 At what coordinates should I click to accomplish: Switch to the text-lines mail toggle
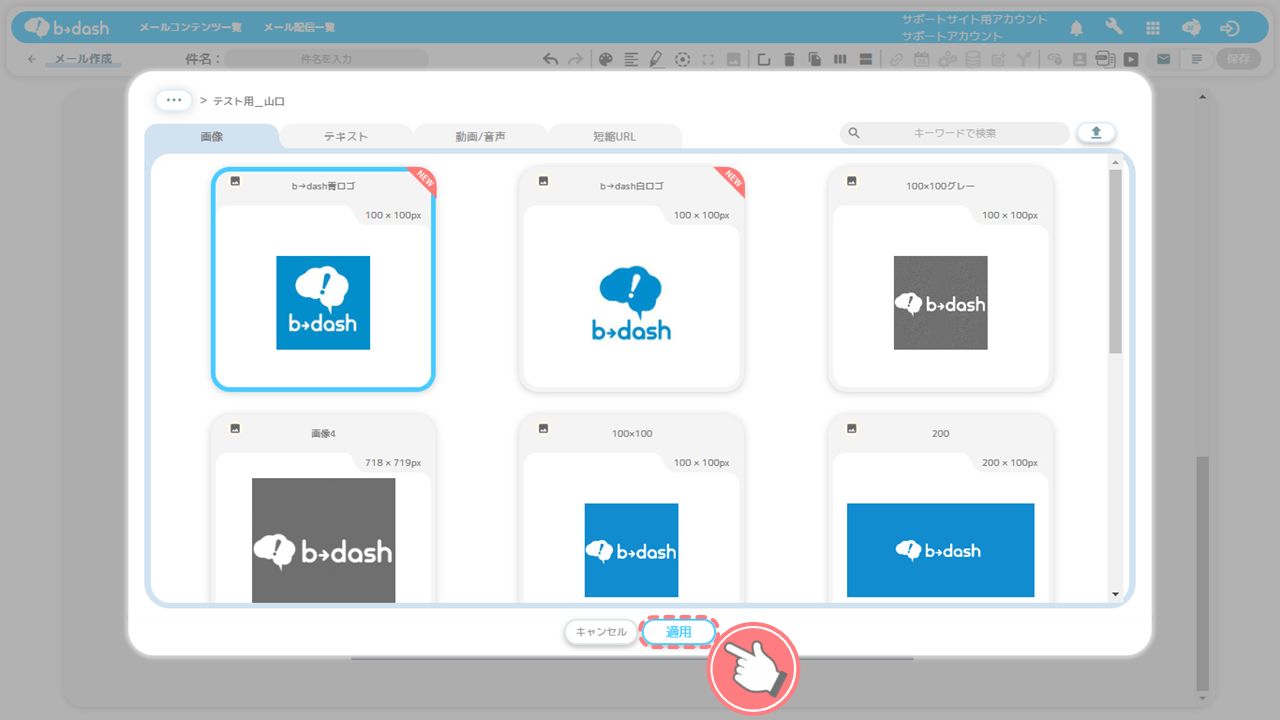(1196, 59)
